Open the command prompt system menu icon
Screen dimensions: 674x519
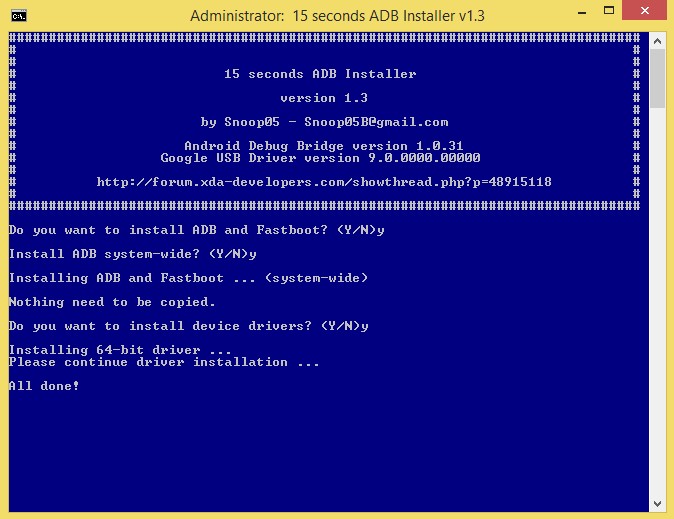tap(19, 16)
